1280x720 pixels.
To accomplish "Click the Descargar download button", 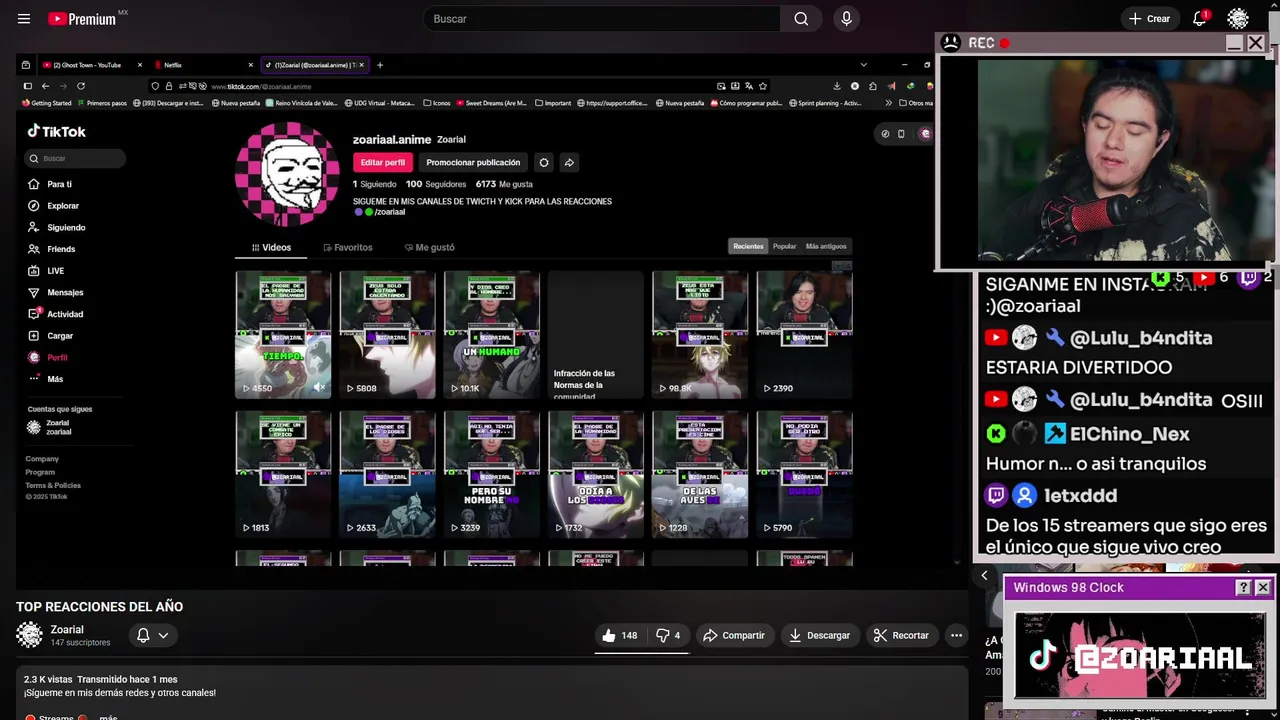I will click(819, 635).
